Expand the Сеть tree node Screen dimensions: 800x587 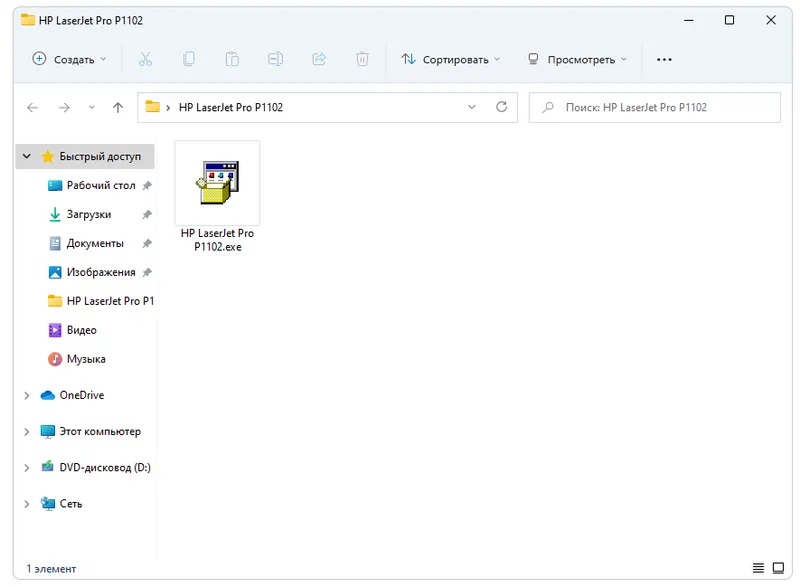click(x=27, y=504)
